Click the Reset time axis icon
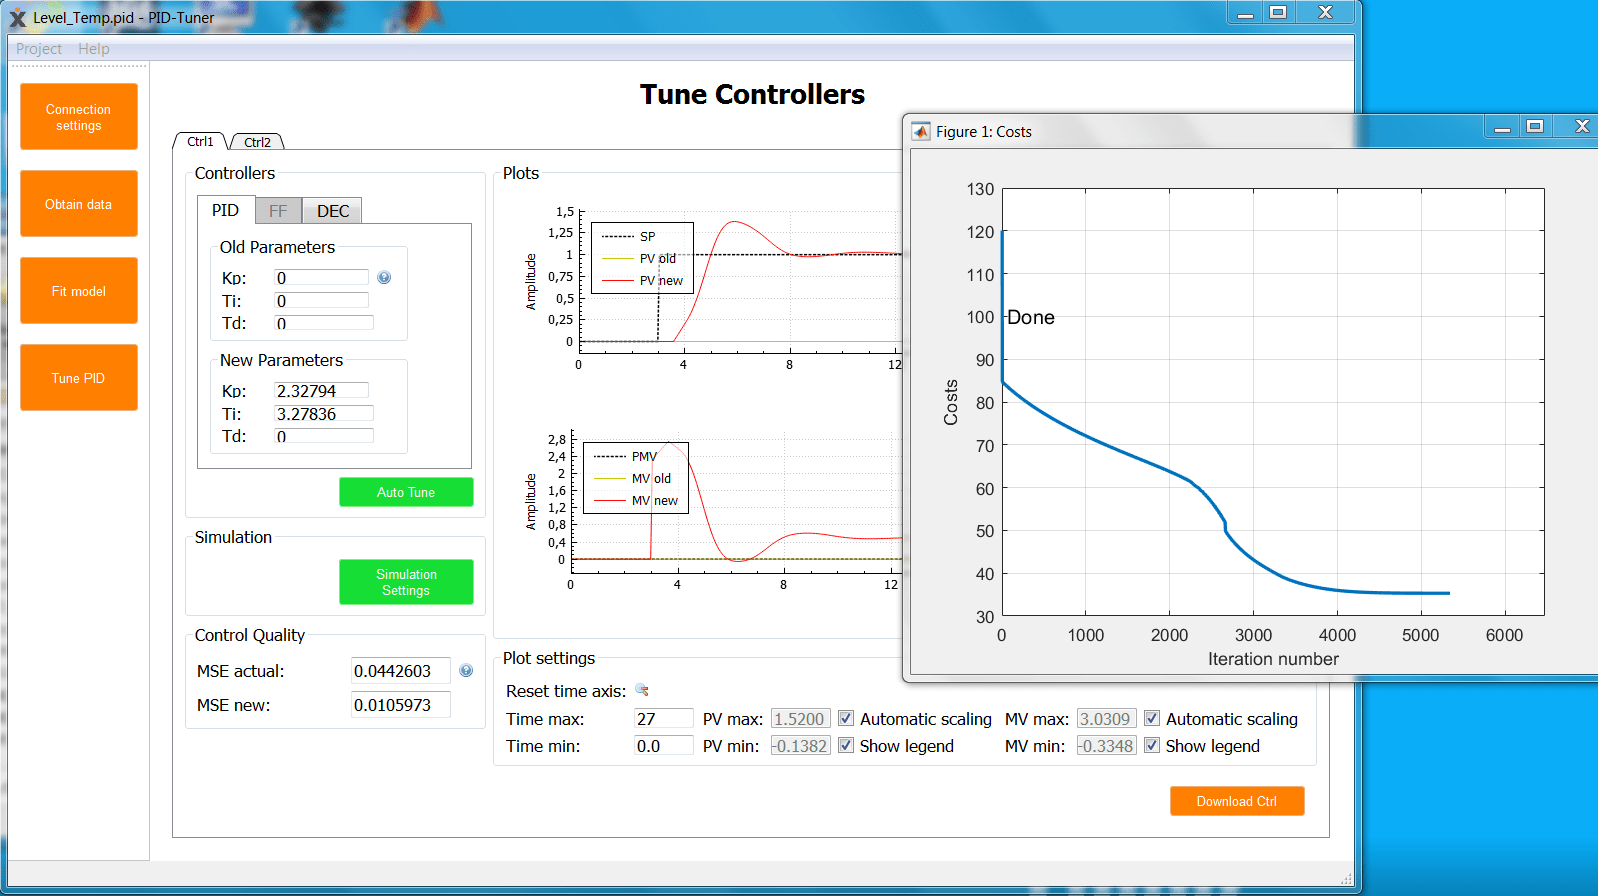The width and height of the screenshot is (1598, 896). click(x=642, y=690)
